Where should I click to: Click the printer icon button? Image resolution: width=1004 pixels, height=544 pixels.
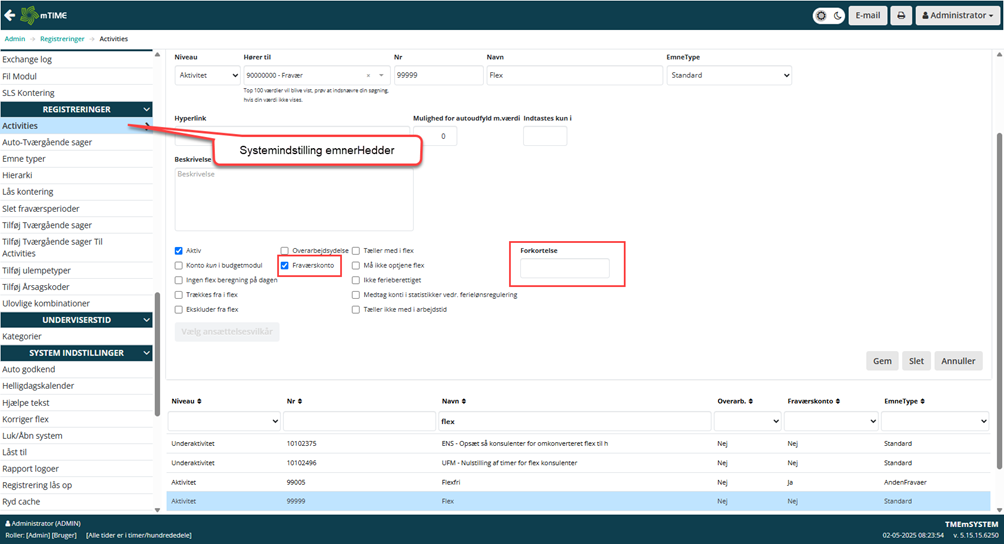pyautogui.click(x=900, y=16)
